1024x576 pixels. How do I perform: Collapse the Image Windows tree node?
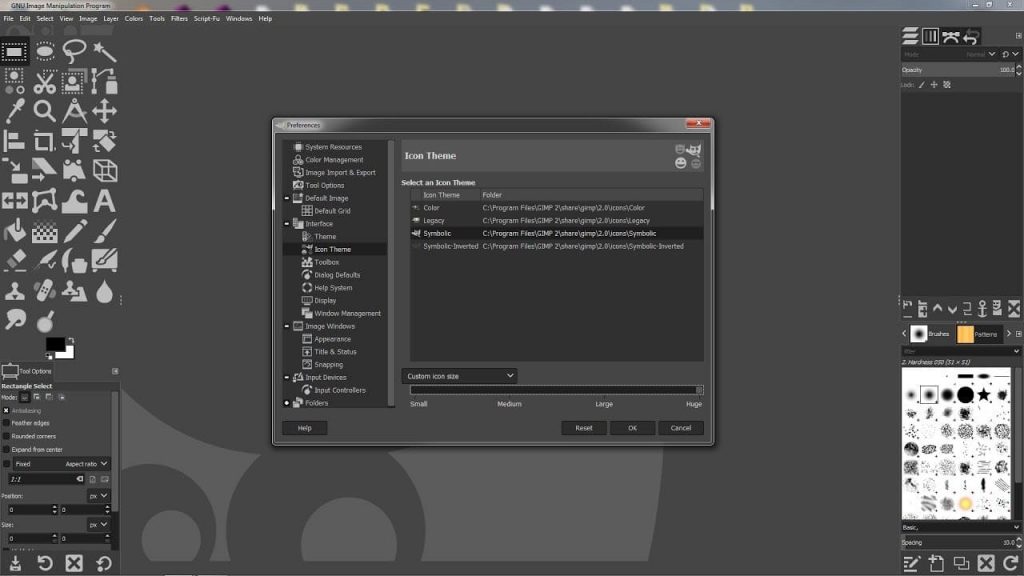point(287,327)
